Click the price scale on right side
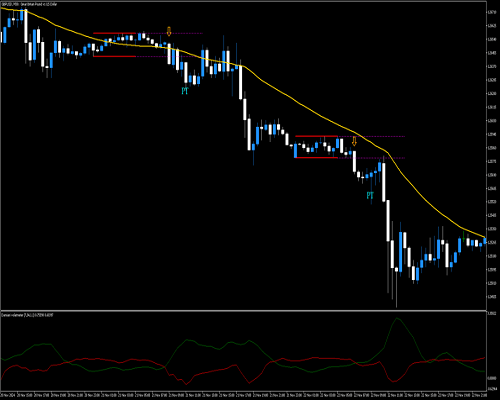Image resolution: width=500 pixels, height=400 pixels. coord(493,155)
